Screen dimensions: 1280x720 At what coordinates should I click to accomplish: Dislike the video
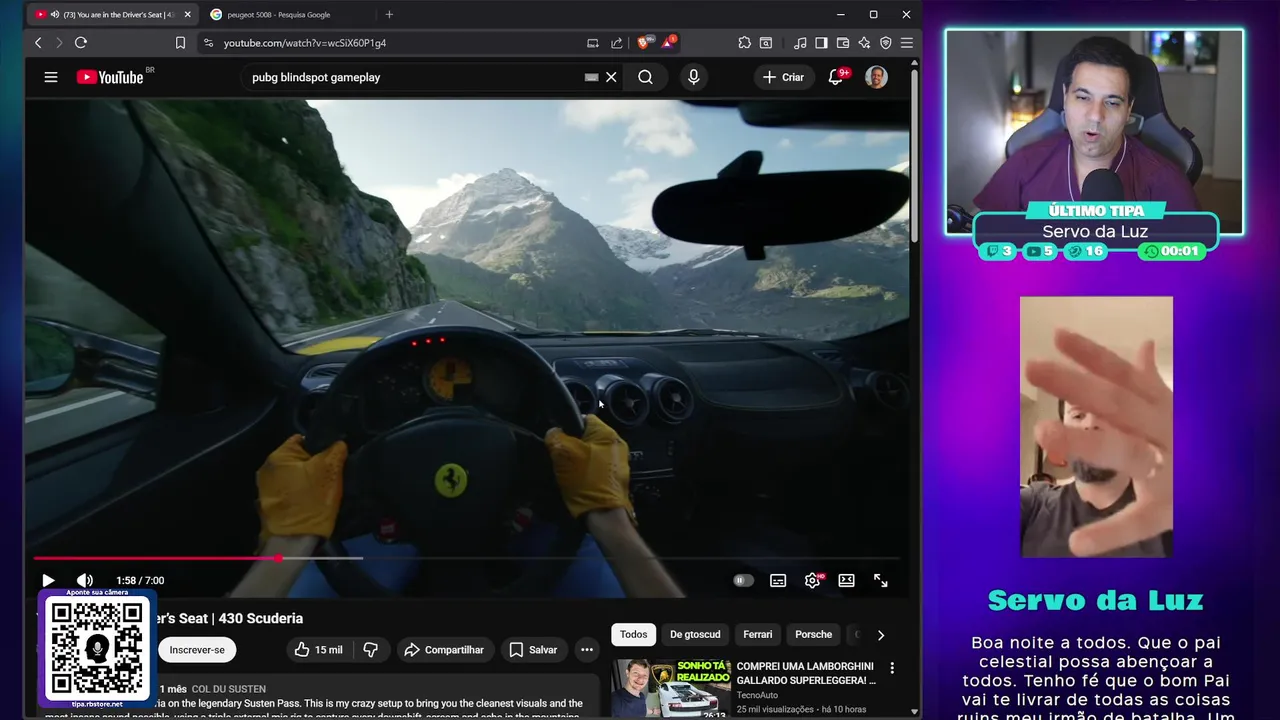pyautogui.click(x=371, y=650)
